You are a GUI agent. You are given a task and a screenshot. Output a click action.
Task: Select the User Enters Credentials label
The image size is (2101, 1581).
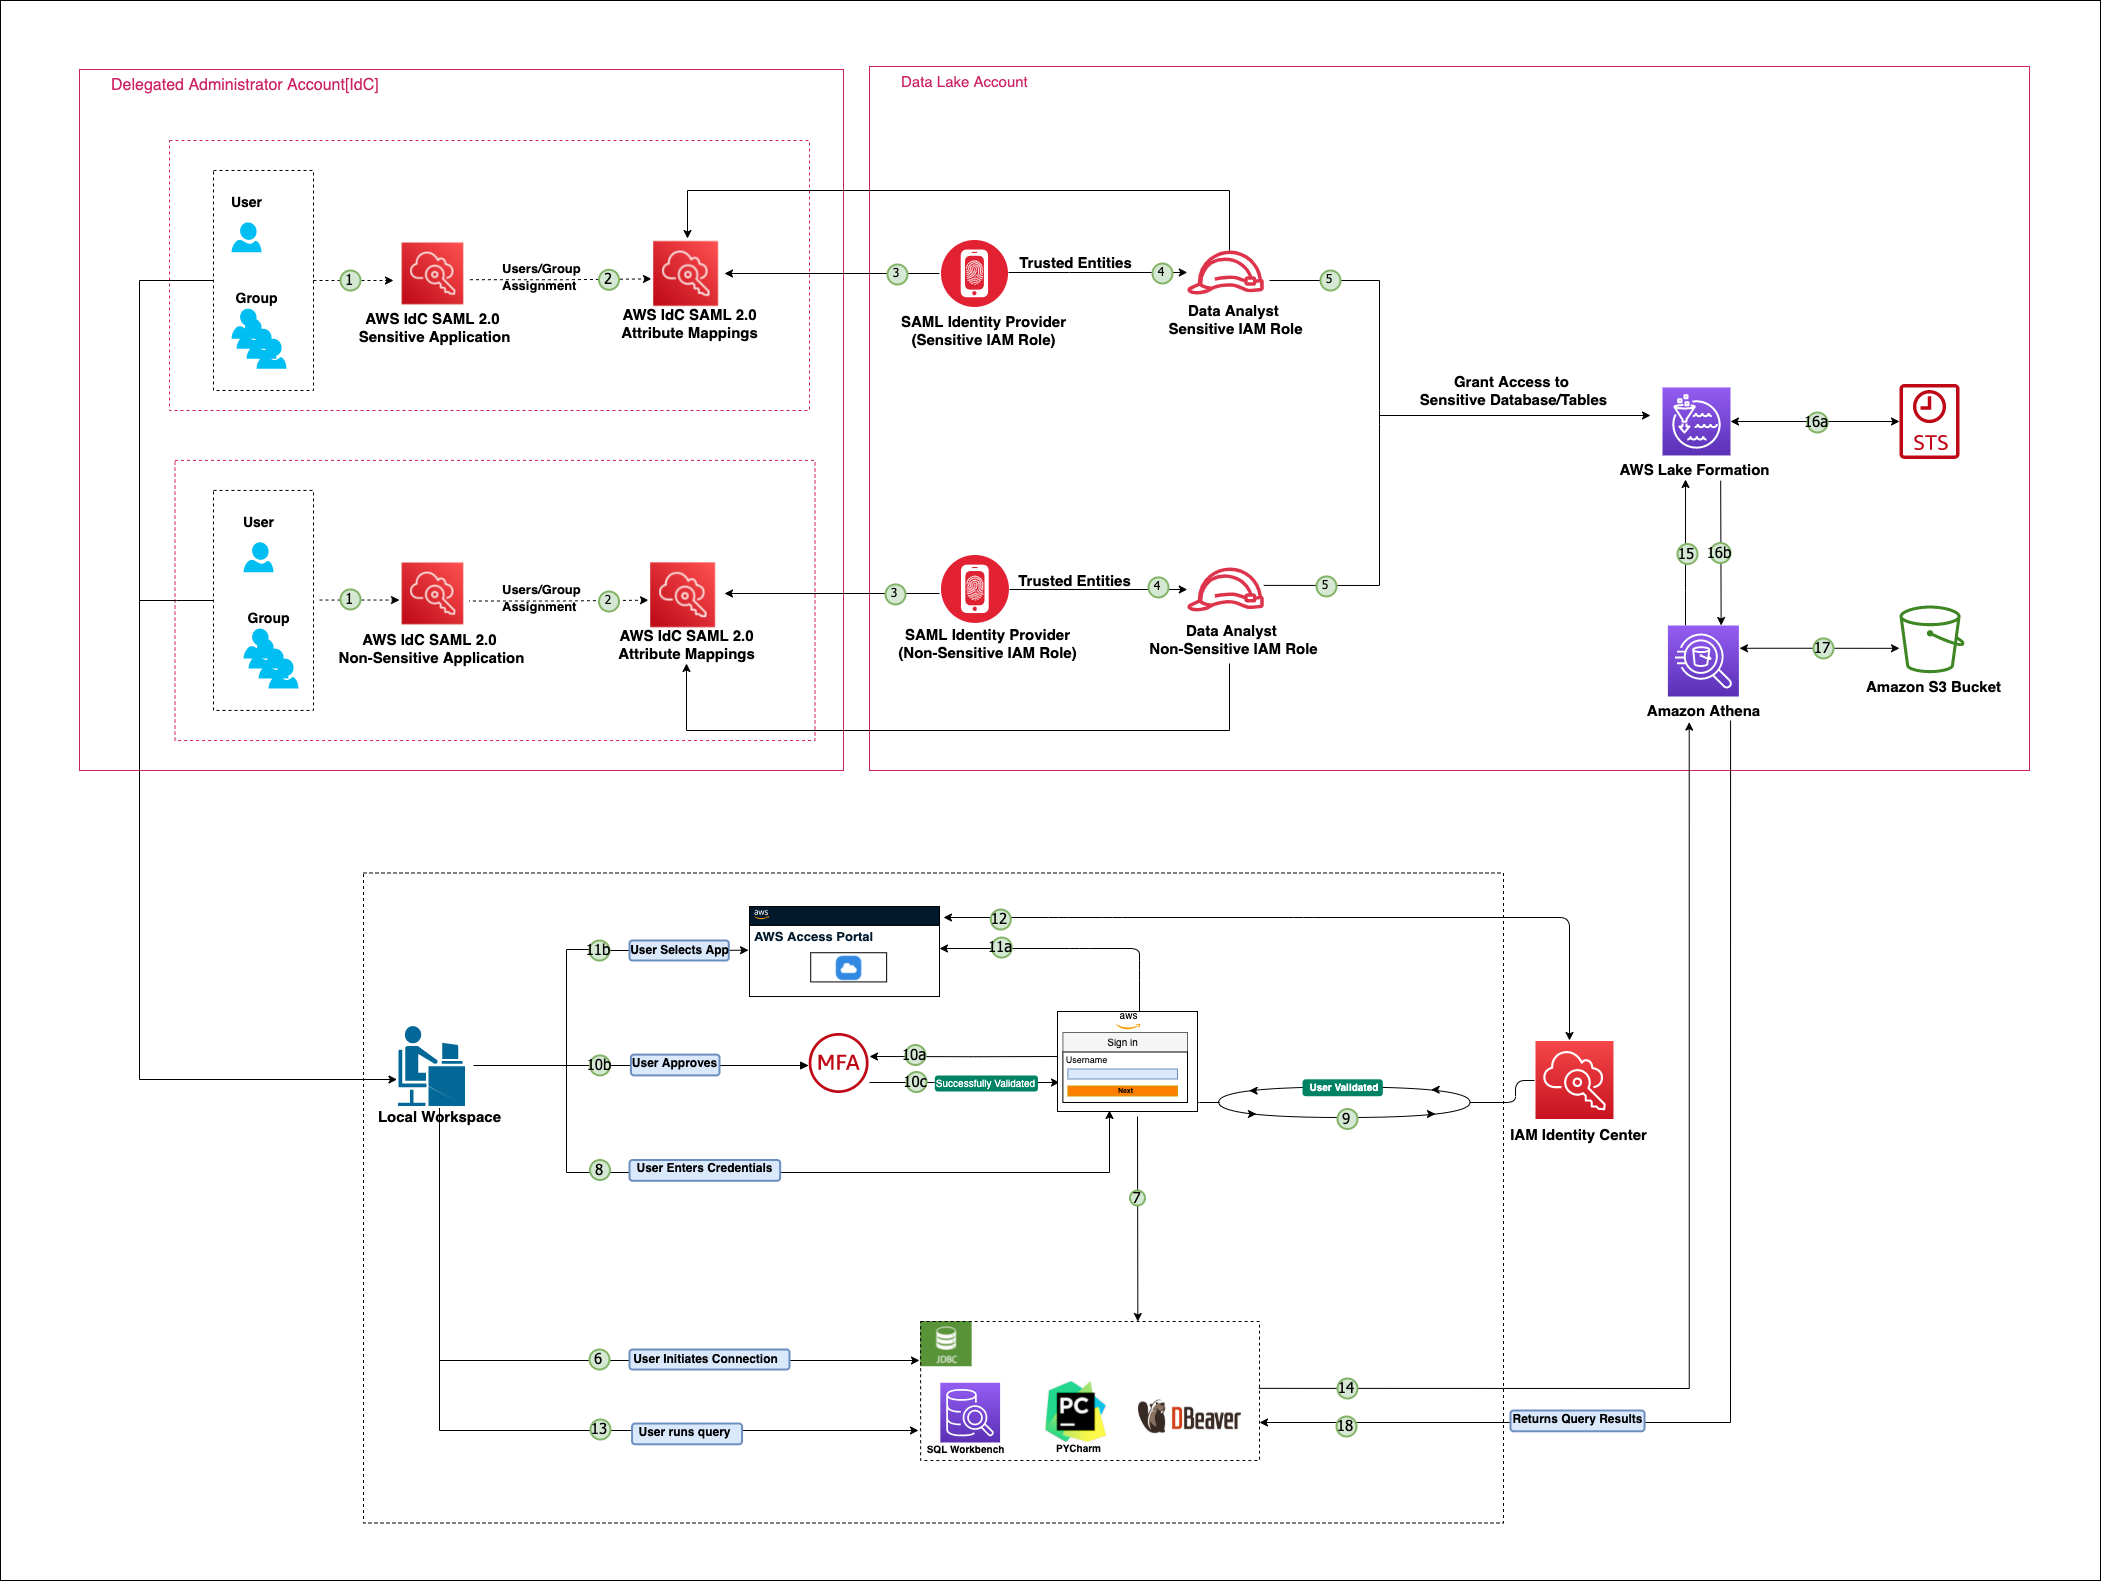704,1168
